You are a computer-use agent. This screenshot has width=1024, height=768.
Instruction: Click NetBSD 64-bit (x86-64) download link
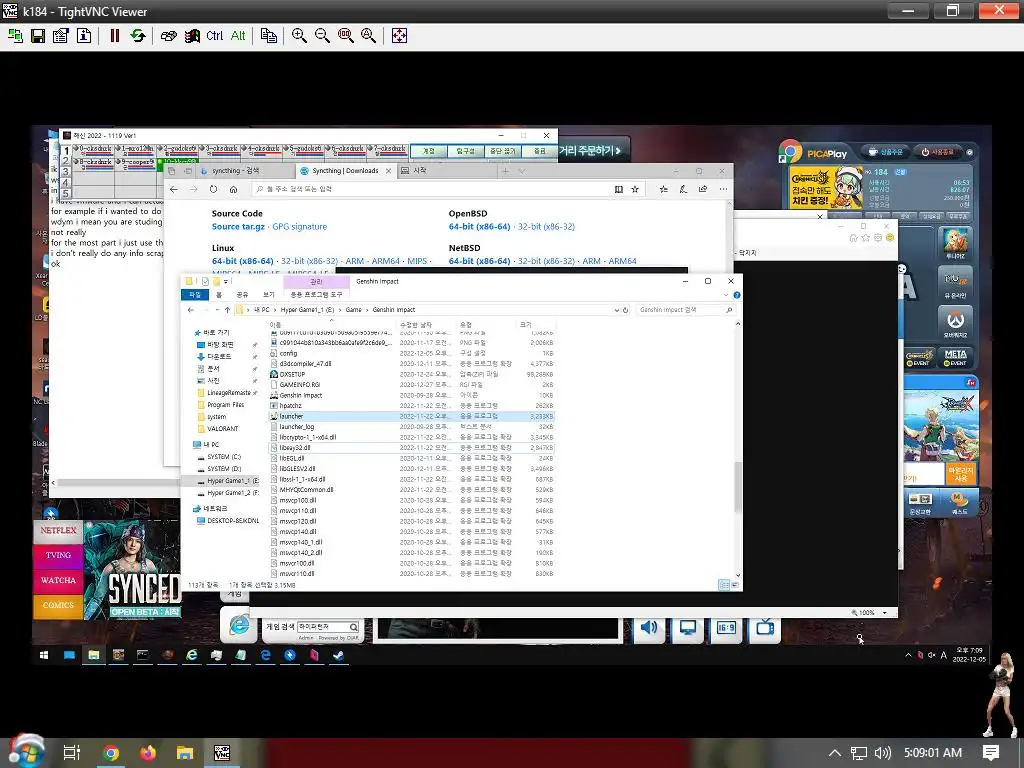tap(479, 261)
